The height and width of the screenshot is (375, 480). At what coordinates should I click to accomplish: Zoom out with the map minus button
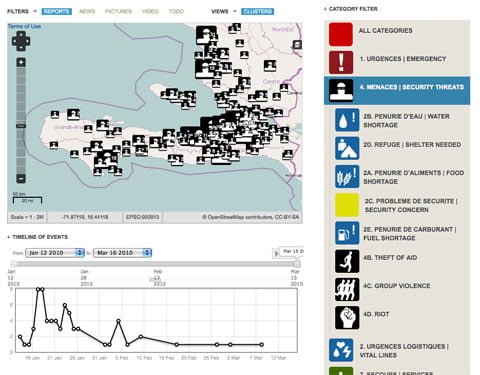21,179
